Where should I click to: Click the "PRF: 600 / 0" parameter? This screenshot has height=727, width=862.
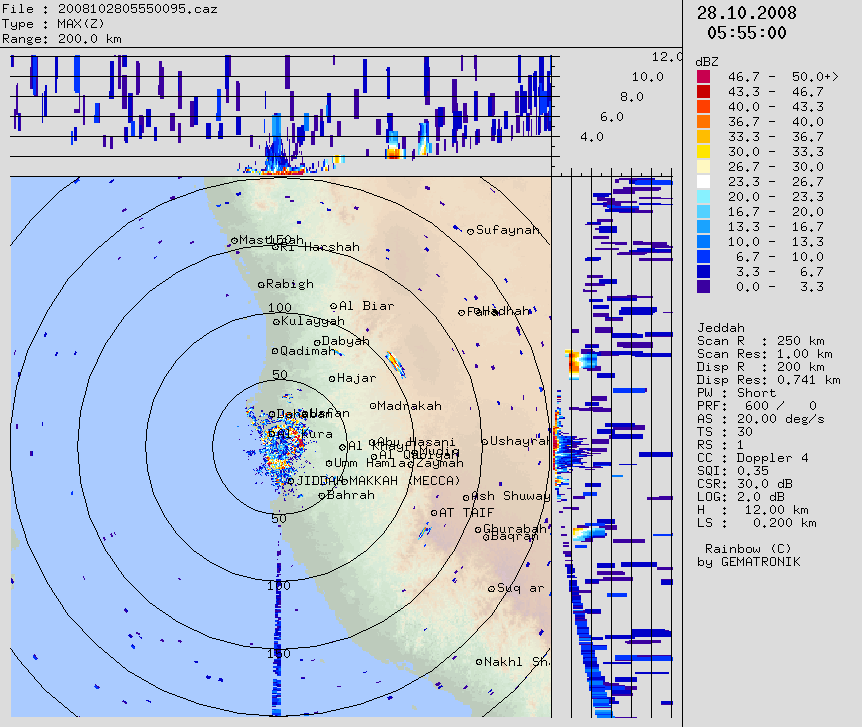(x=756, y=406)
